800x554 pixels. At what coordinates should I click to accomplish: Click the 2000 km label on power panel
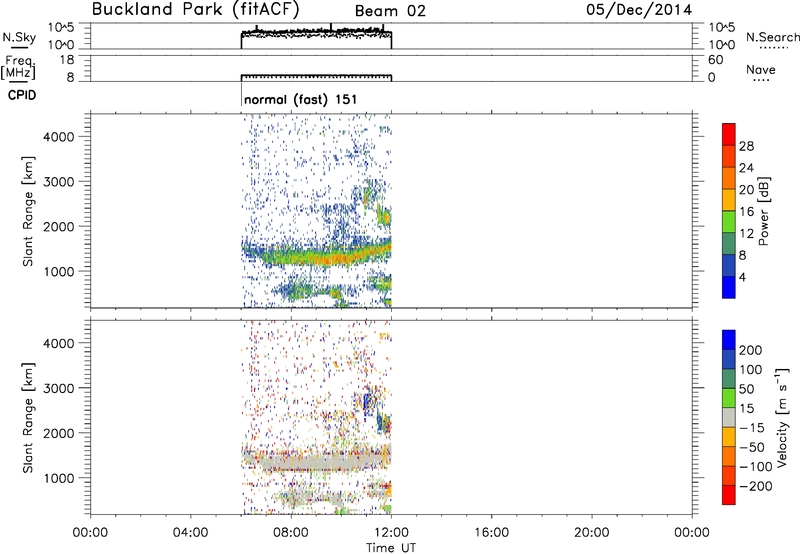(59, 226)
